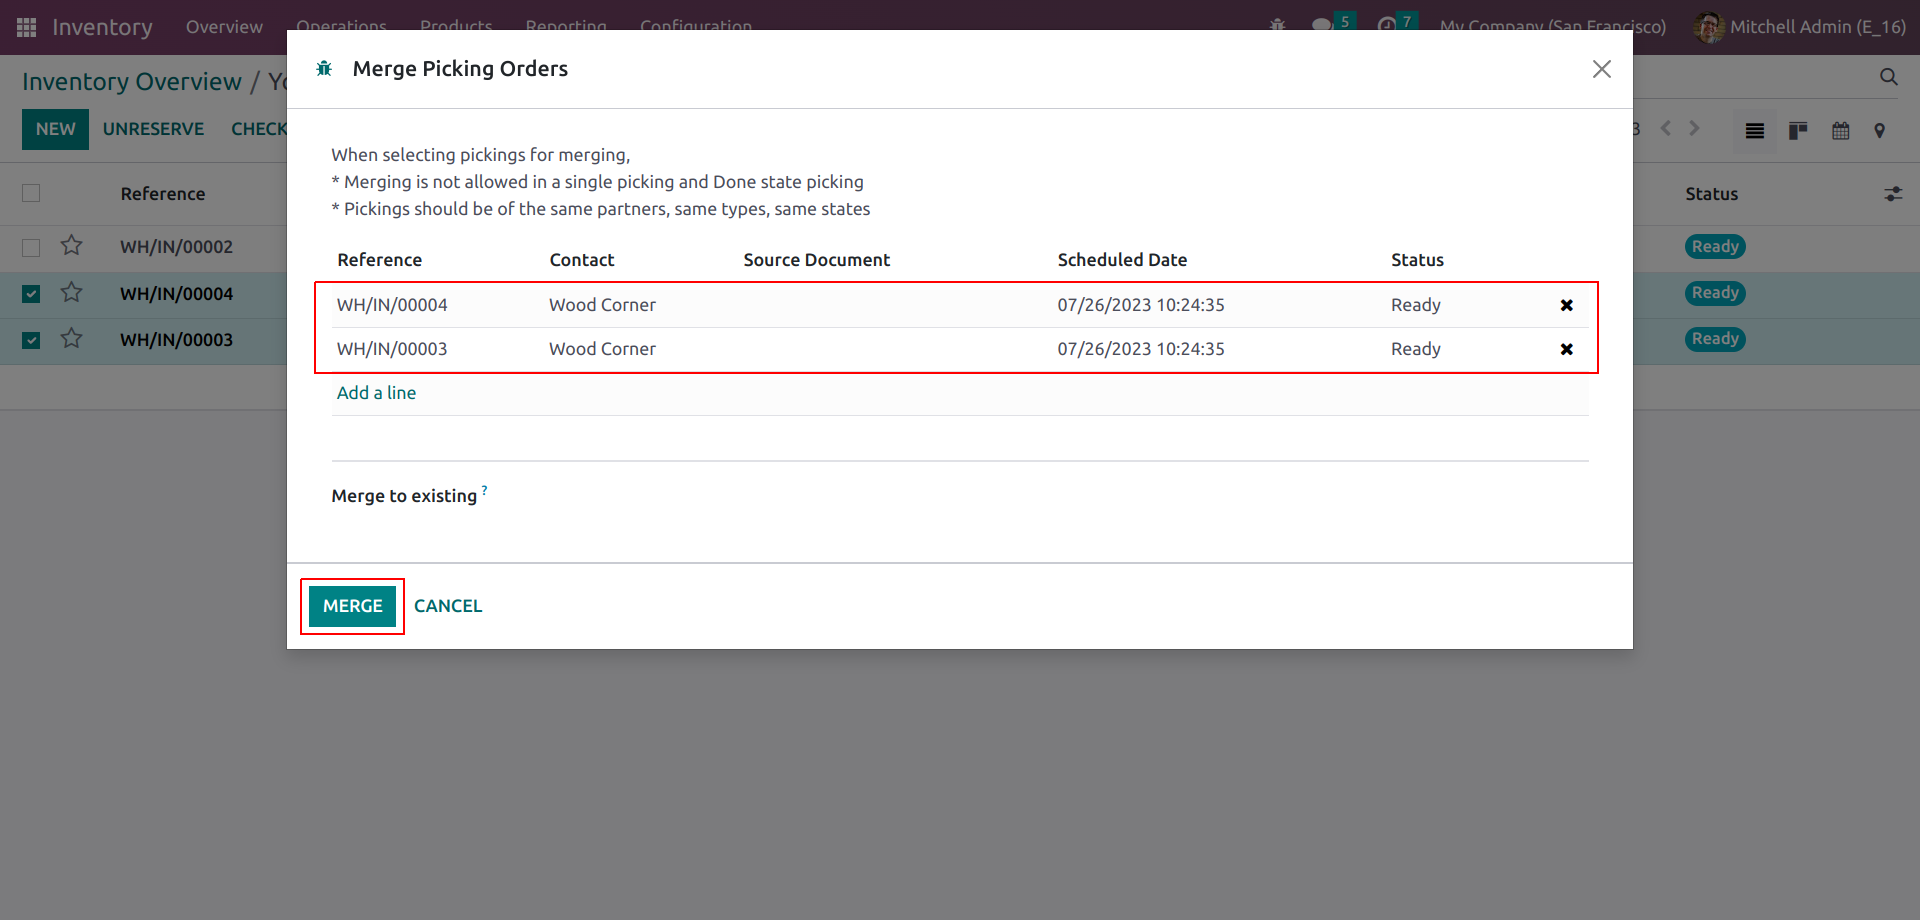This screenshot has height=920, width=1920.
Task: Open the map view pin icon
Action: 1880,130
